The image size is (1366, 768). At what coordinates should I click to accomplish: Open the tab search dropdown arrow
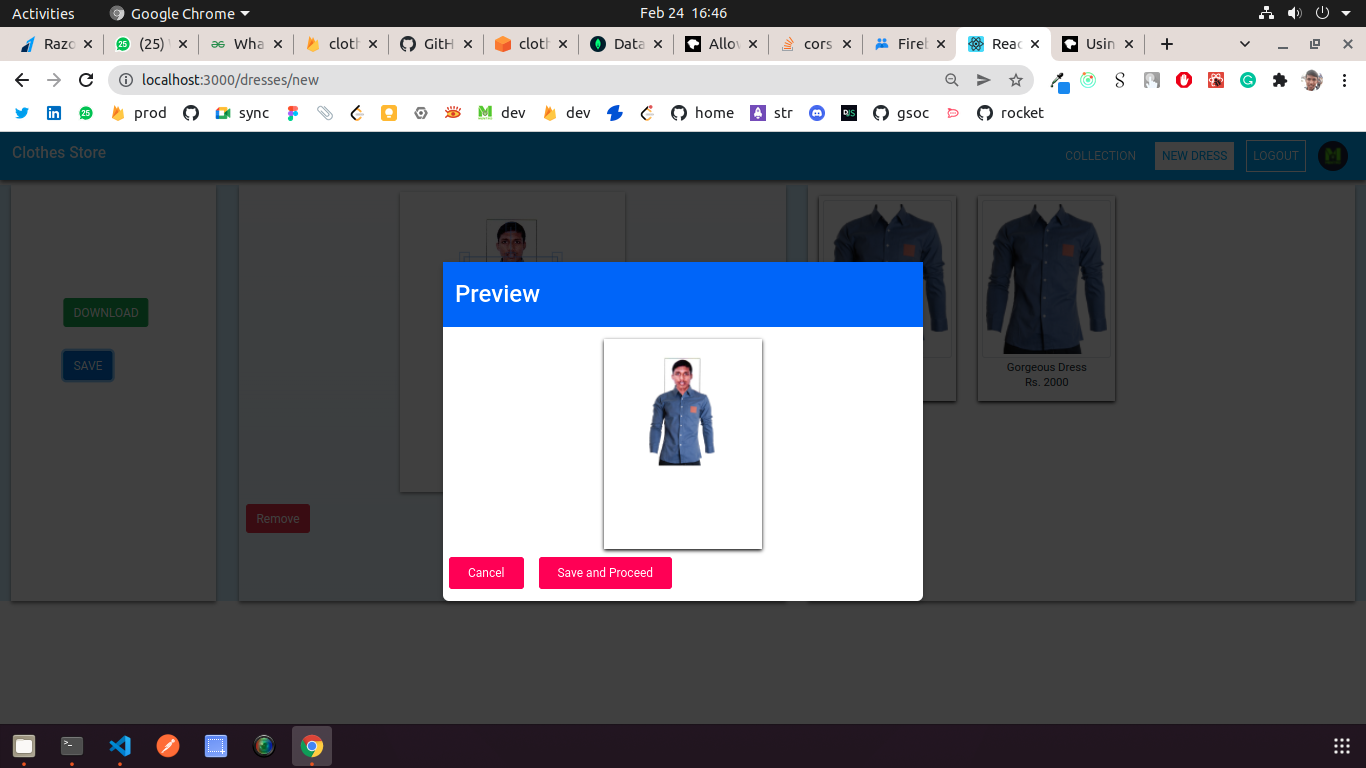[x=1244, y=44]
